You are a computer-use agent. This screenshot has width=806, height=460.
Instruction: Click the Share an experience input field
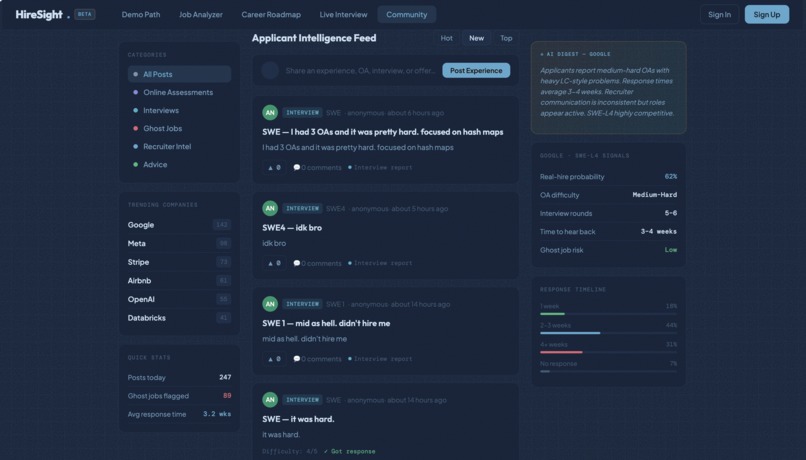360,70
